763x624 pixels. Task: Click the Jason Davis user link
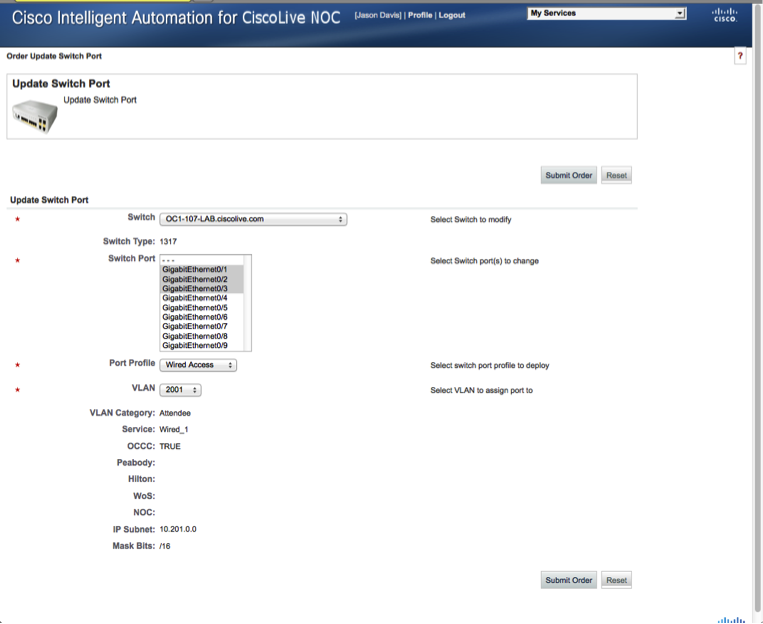tap(378, 15)
